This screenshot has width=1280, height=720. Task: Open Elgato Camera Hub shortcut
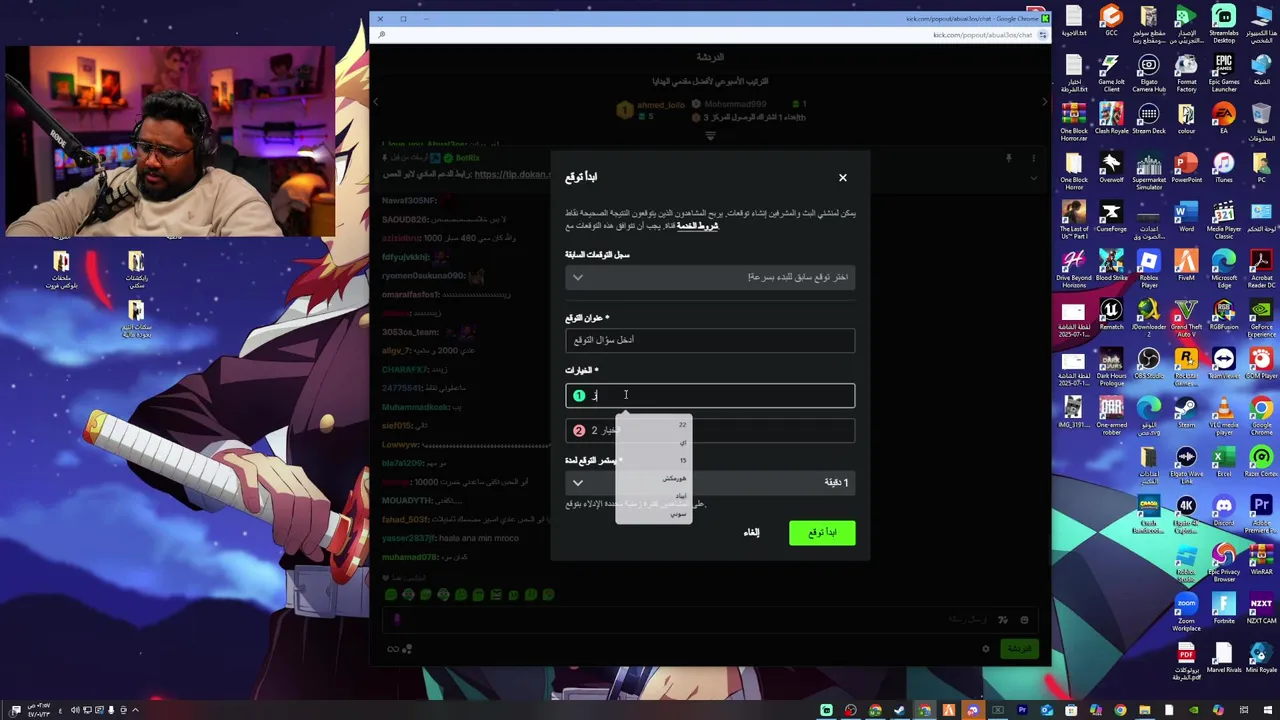coord(1149,73)
